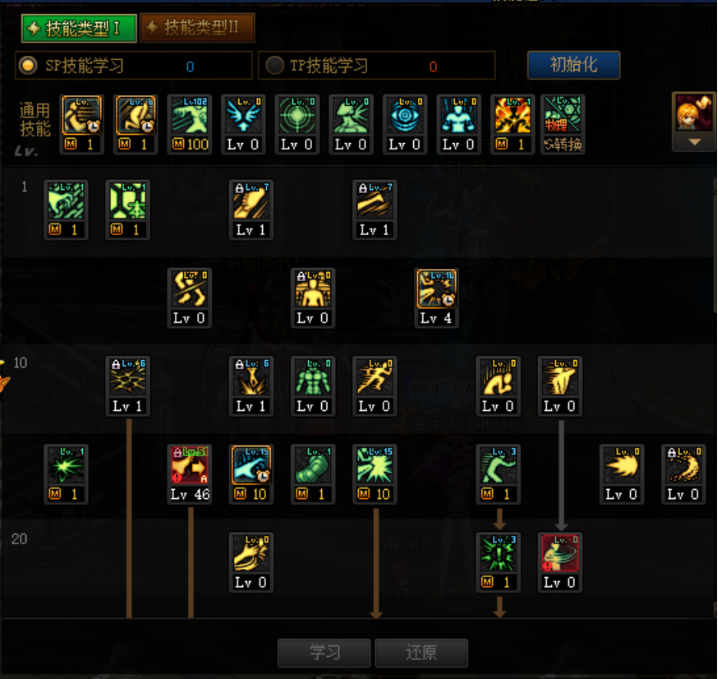Switch to the 技能类型I tab
This screenshot has height=679, width=718.
pos(79,28)
